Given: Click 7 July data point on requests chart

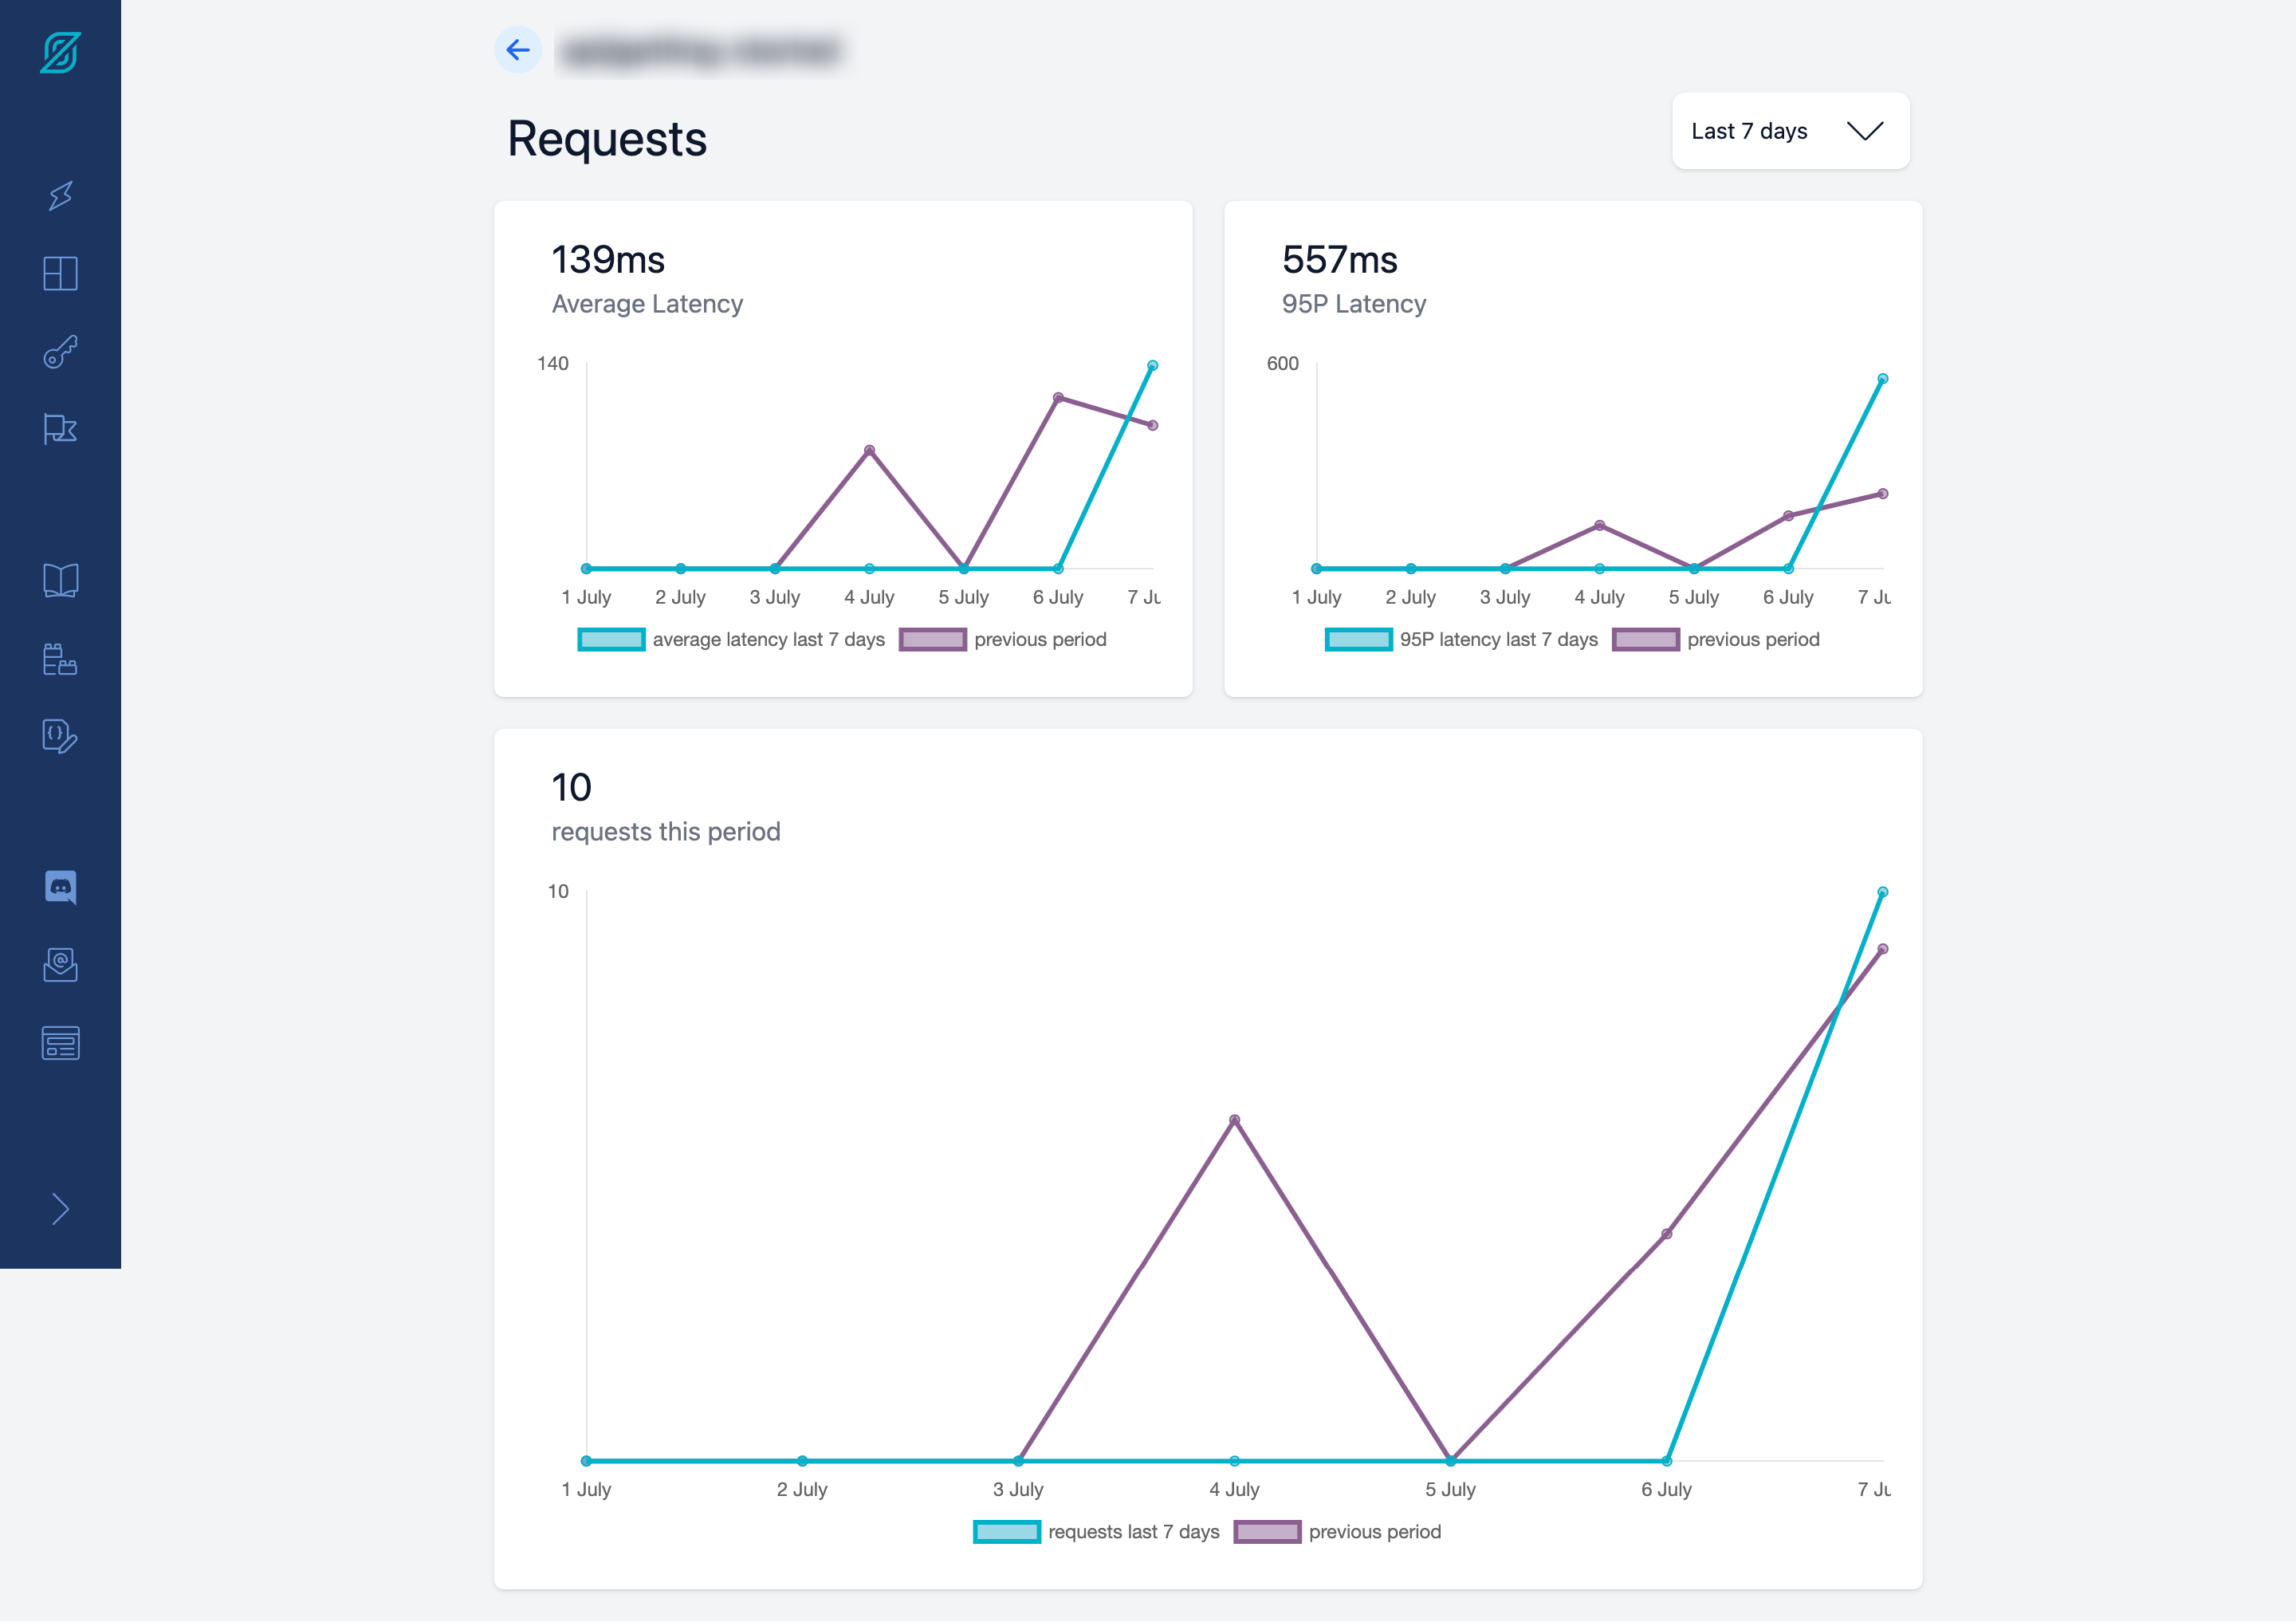Looking at the screenshot, I should tap(1882, 892).
